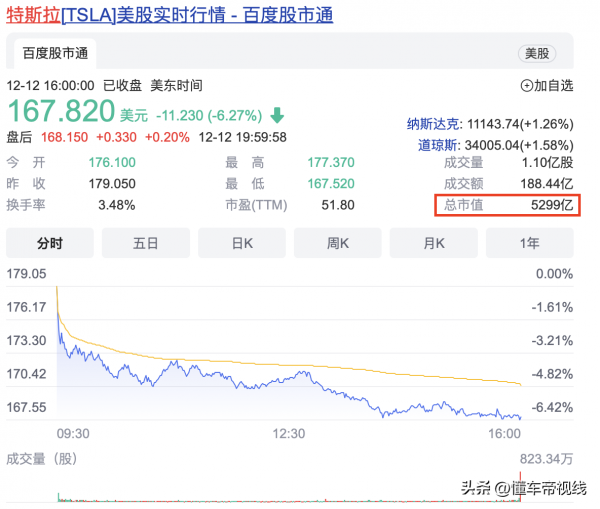
Task: Click the 823.34万 volume scale value
Action: pyautogui.click(x=546, y=458)
